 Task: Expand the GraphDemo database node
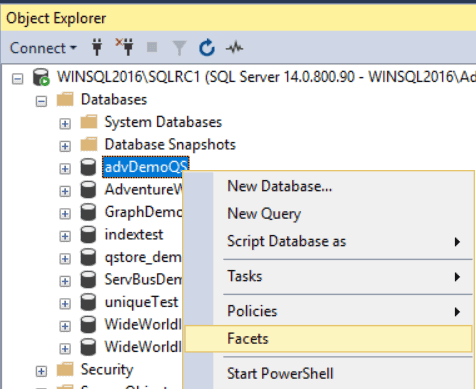65,214
